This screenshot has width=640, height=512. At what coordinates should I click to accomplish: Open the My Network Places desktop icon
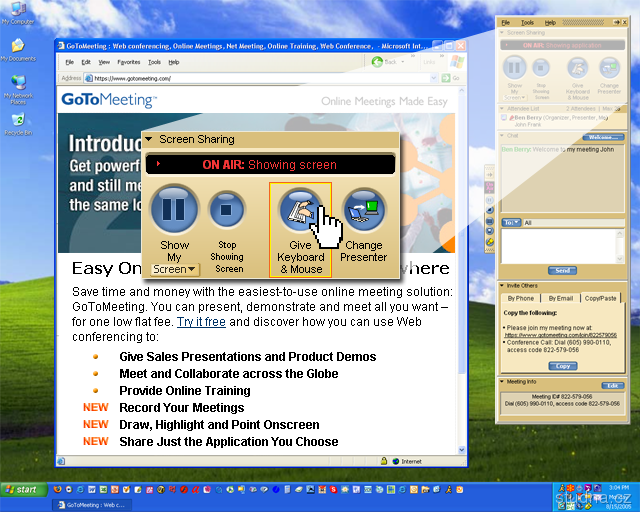pyautogui.click(x=18, y=89)
